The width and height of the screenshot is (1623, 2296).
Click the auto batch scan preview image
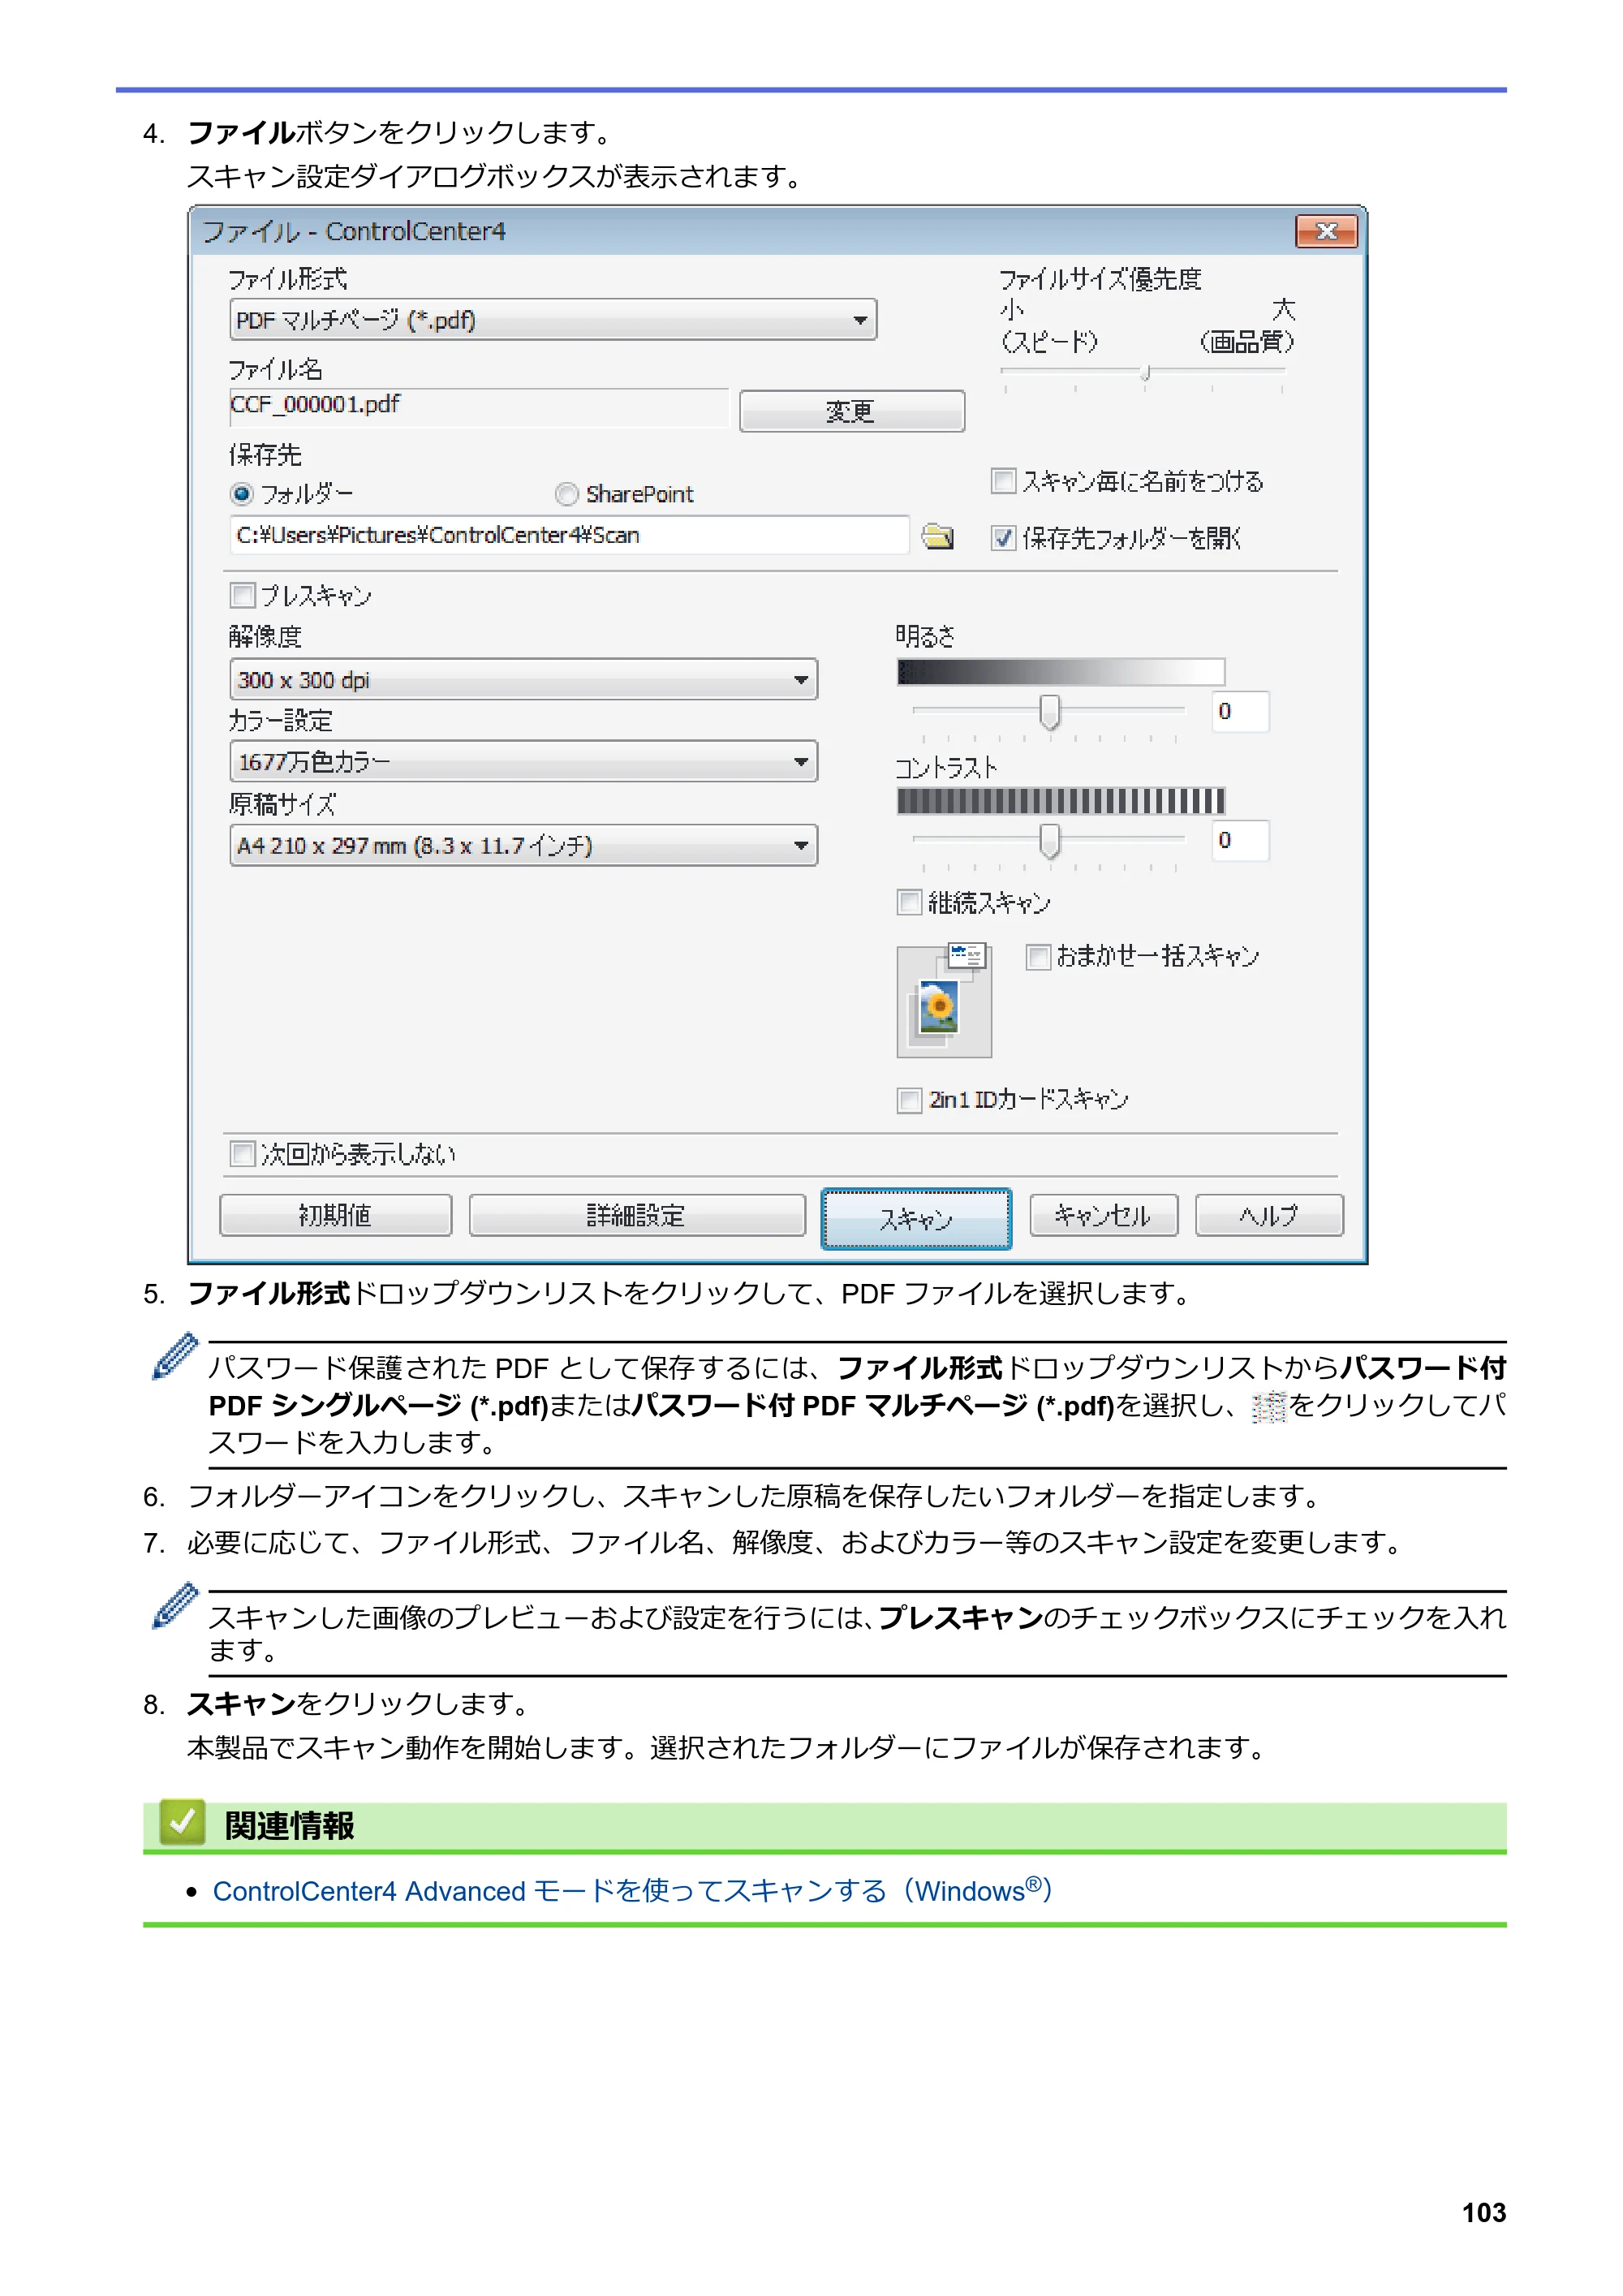[x=943, y=1000]
